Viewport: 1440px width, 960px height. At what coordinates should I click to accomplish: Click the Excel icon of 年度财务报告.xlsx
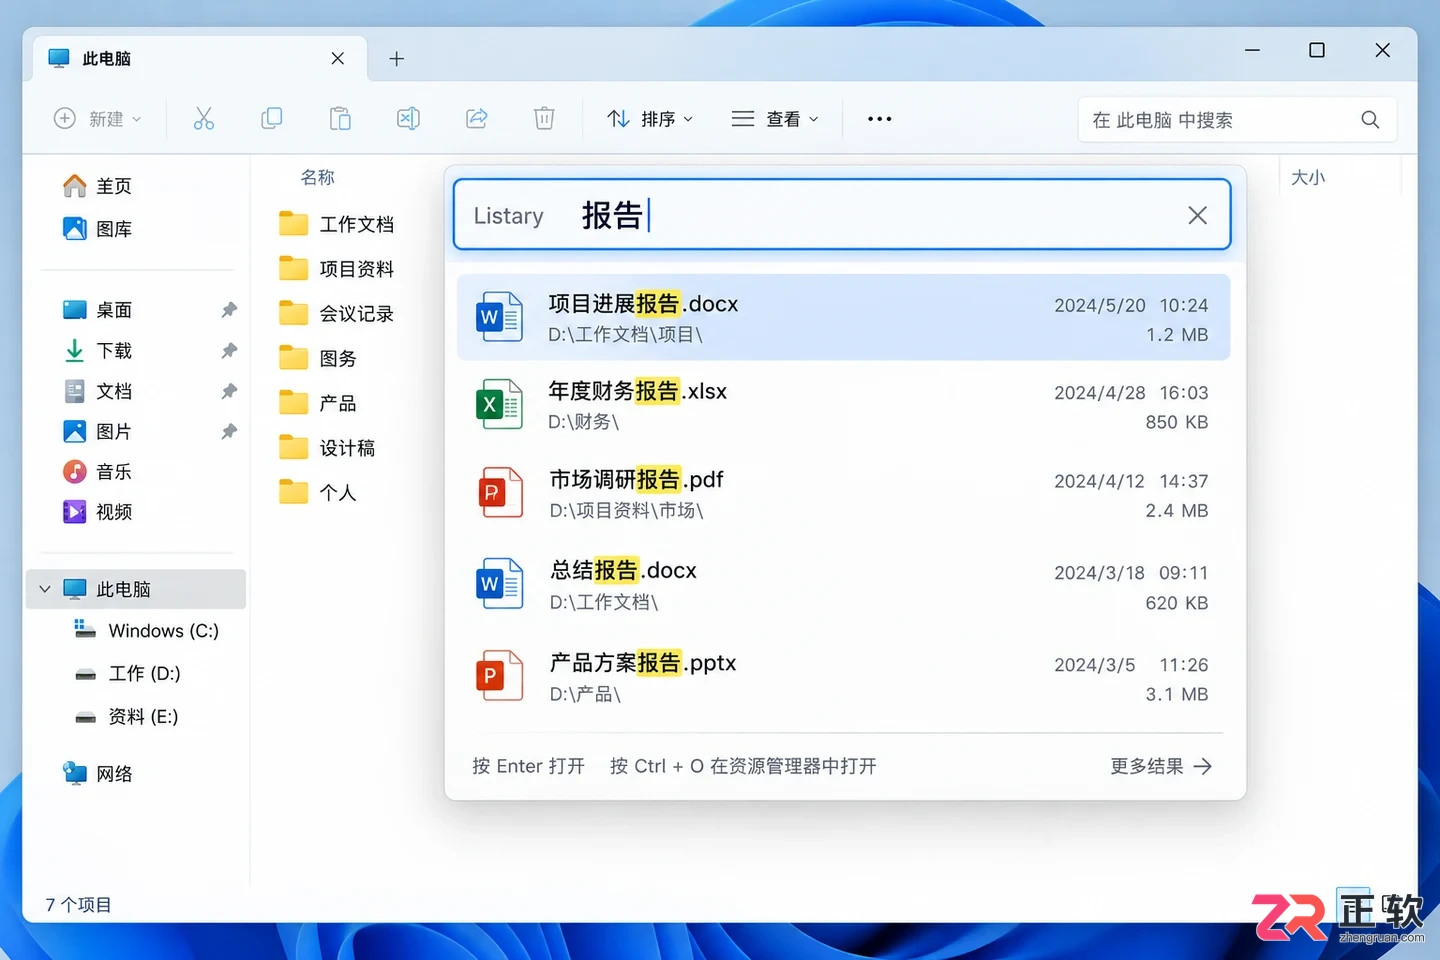[x=499, y=404]
